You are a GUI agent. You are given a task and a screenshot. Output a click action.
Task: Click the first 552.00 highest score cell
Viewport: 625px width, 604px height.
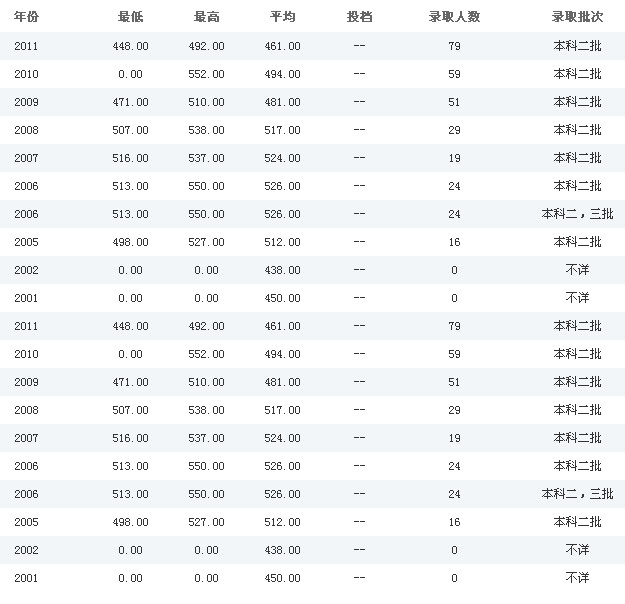click(x=207, y=74)
